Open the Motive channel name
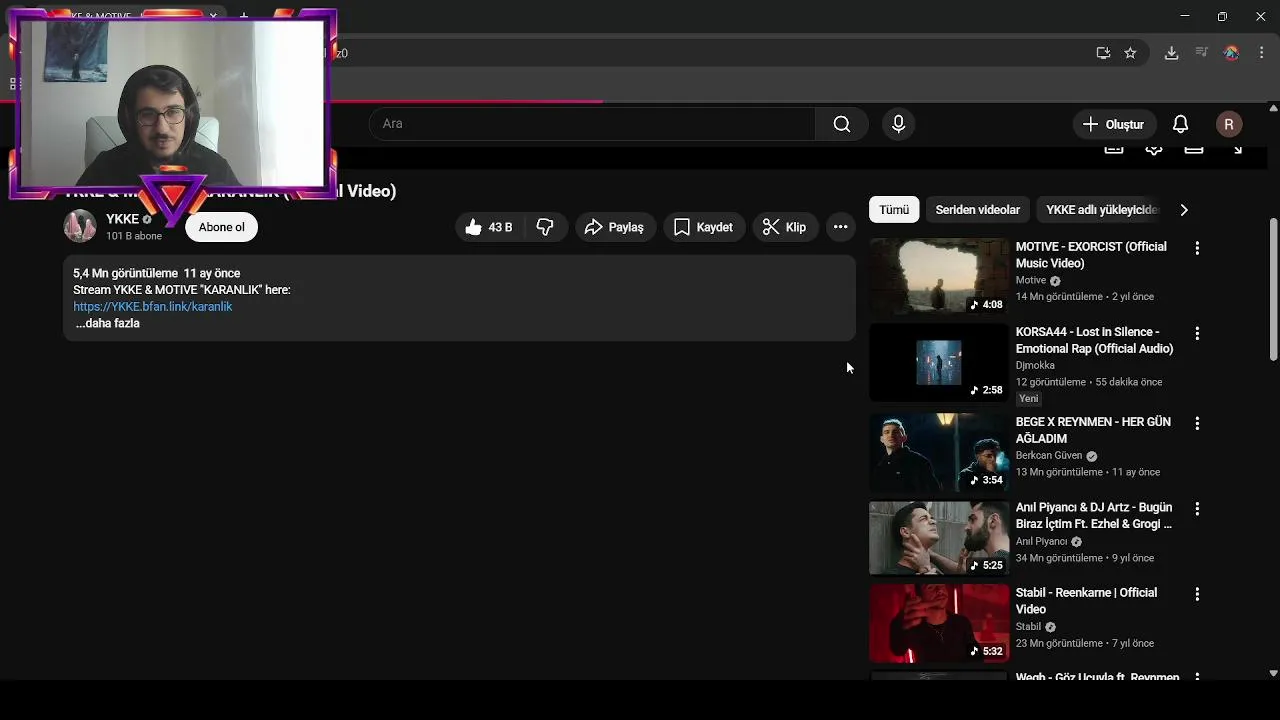Screen dimensions: 1280x720 coord(1030,281)
